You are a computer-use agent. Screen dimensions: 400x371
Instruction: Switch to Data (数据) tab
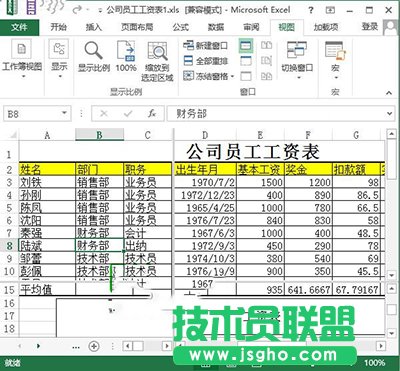[216, 27]
